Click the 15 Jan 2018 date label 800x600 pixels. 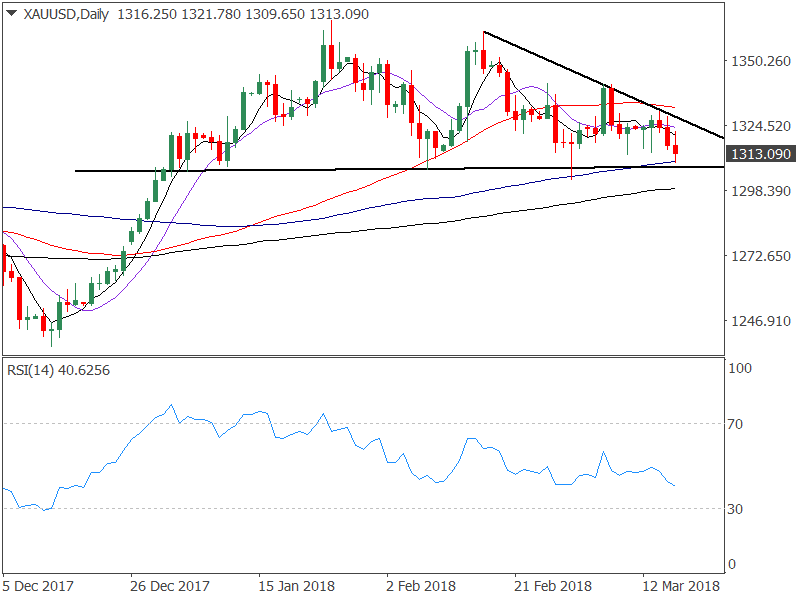pyautogui.click(x=296, y=586)
